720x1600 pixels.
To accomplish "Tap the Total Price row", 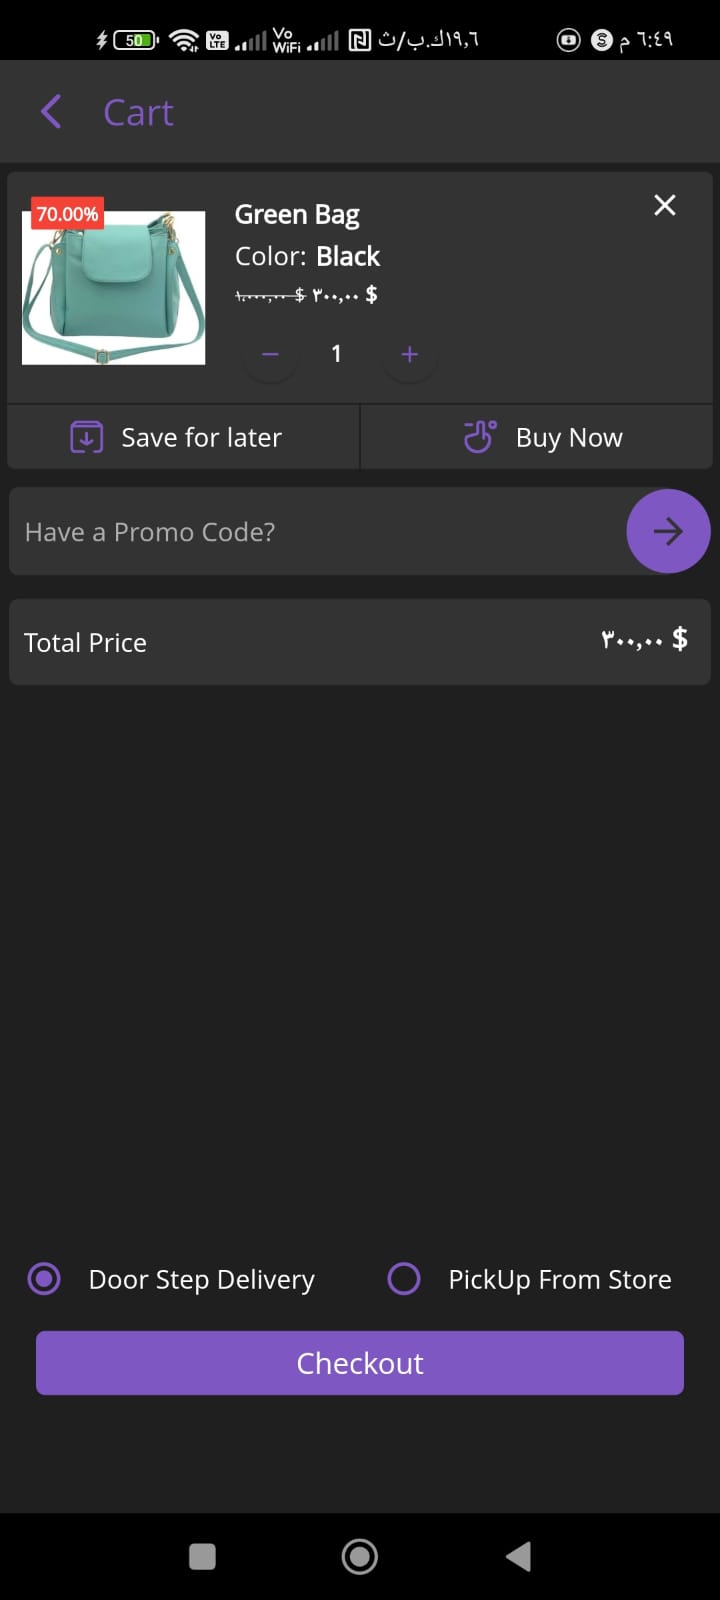I will (360, 642).
